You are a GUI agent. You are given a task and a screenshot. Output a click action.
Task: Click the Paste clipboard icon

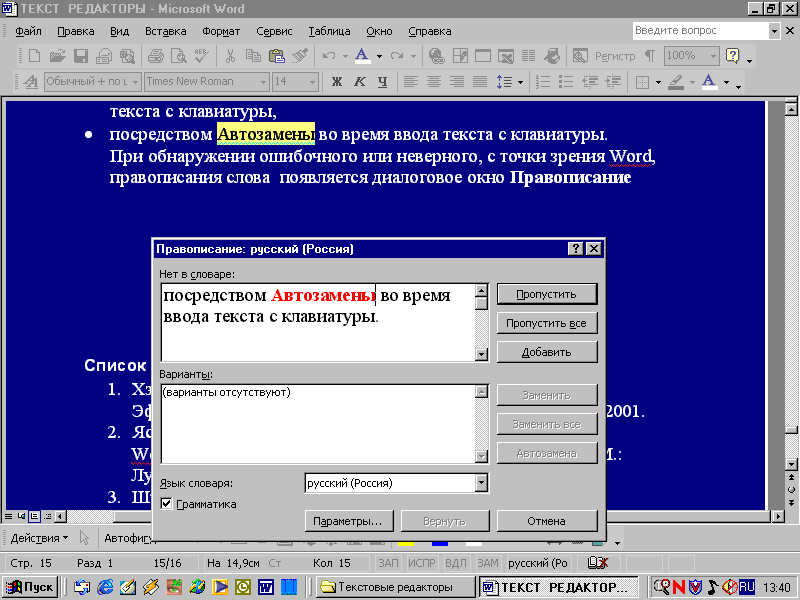pyautogui.click(x=277, y=56)
